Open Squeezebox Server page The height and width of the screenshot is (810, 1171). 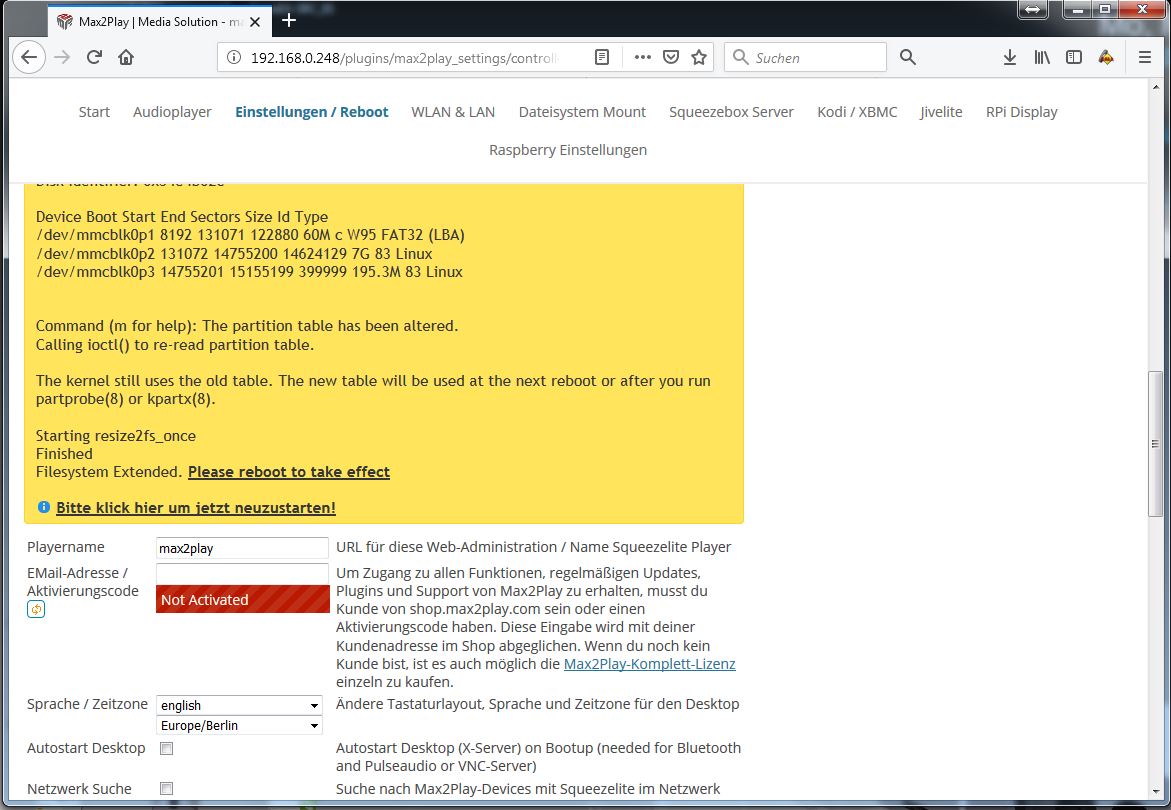click(x=731, y=112)
